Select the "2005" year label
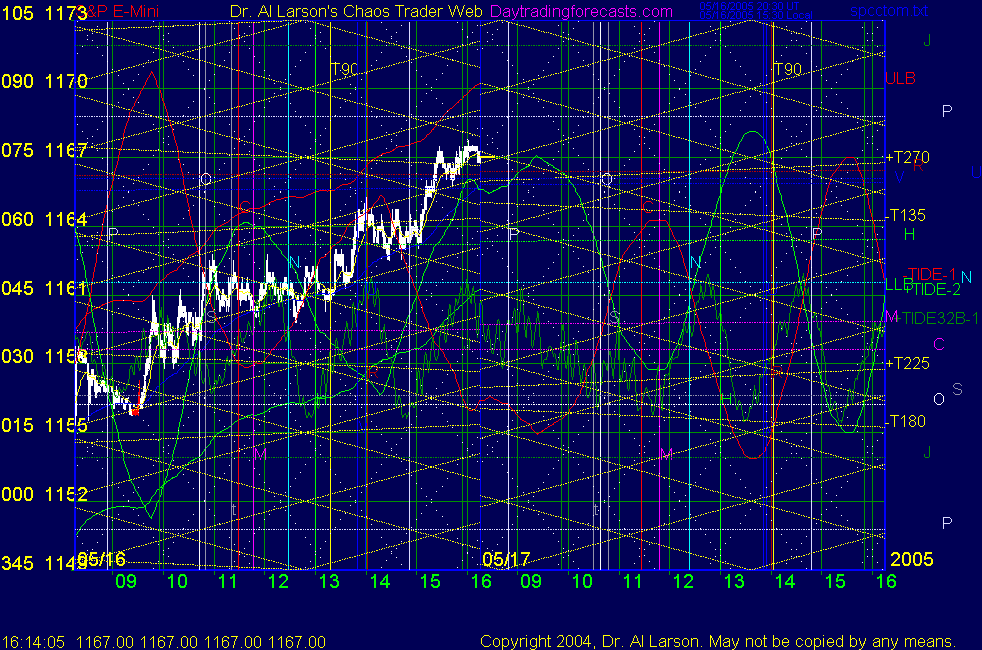This screenshot has height=650, width=982. 912,559
